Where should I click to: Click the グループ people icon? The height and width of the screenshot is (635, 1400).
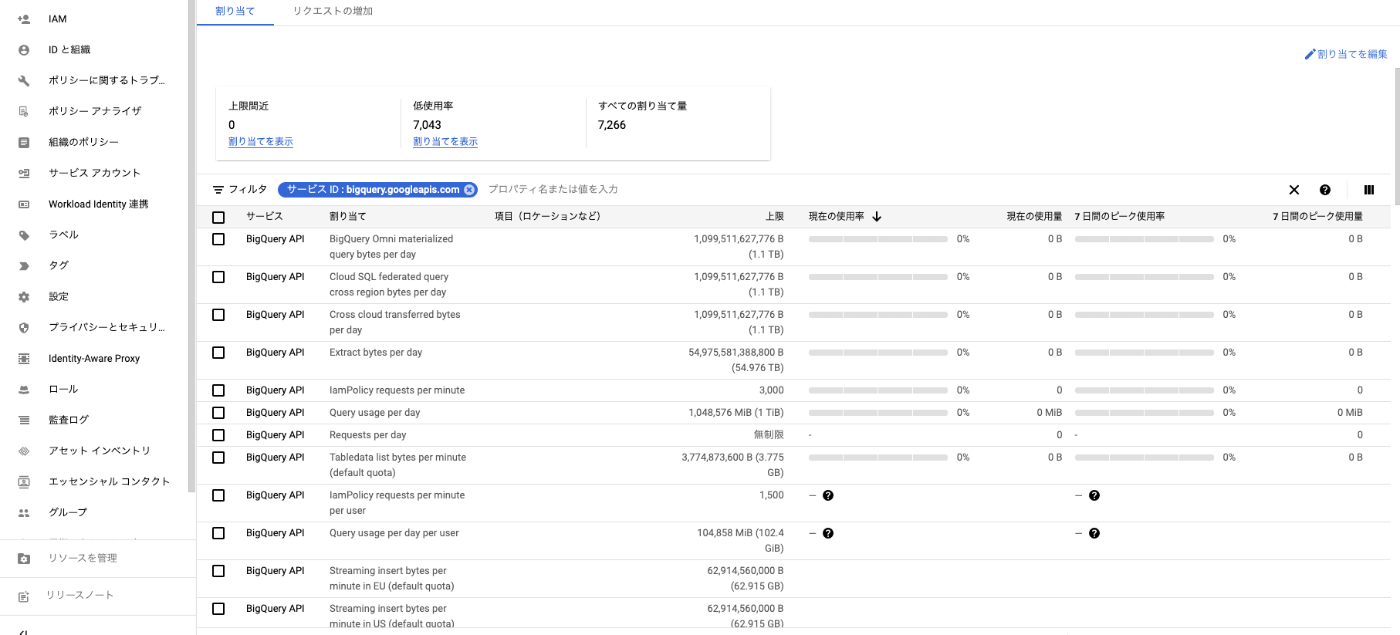pyautogui.click(x=24, y=512)
